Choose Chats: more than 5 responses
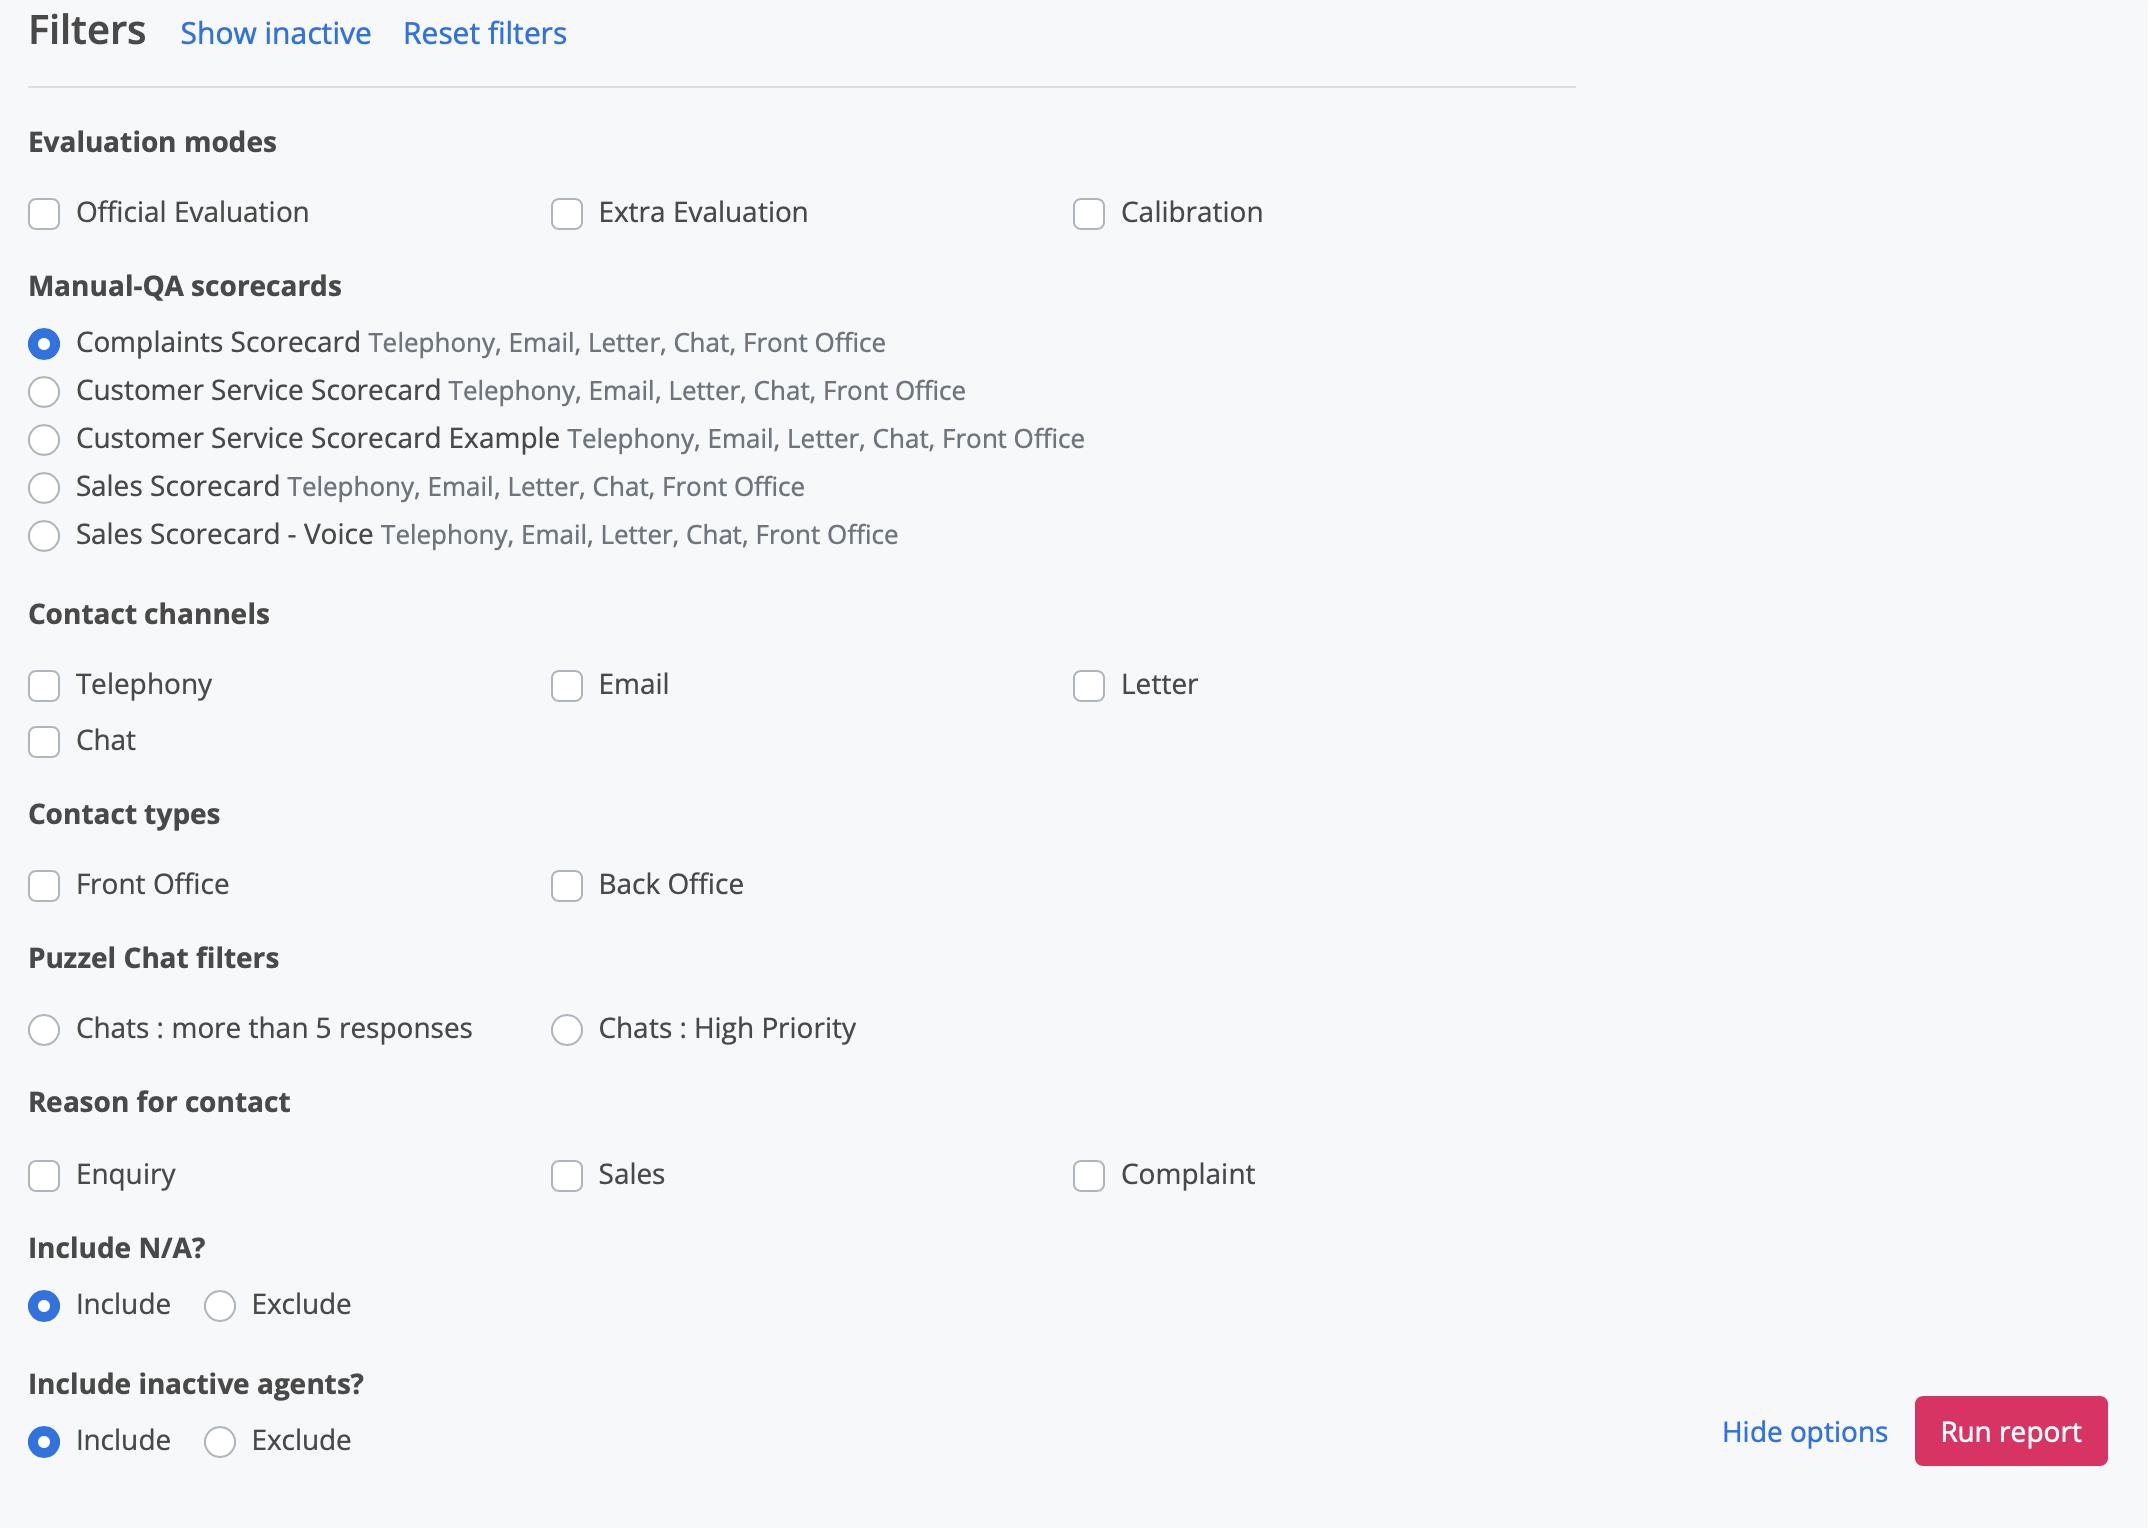The width and height of the screenshot is (2152, 1528). coord(44,1030)
